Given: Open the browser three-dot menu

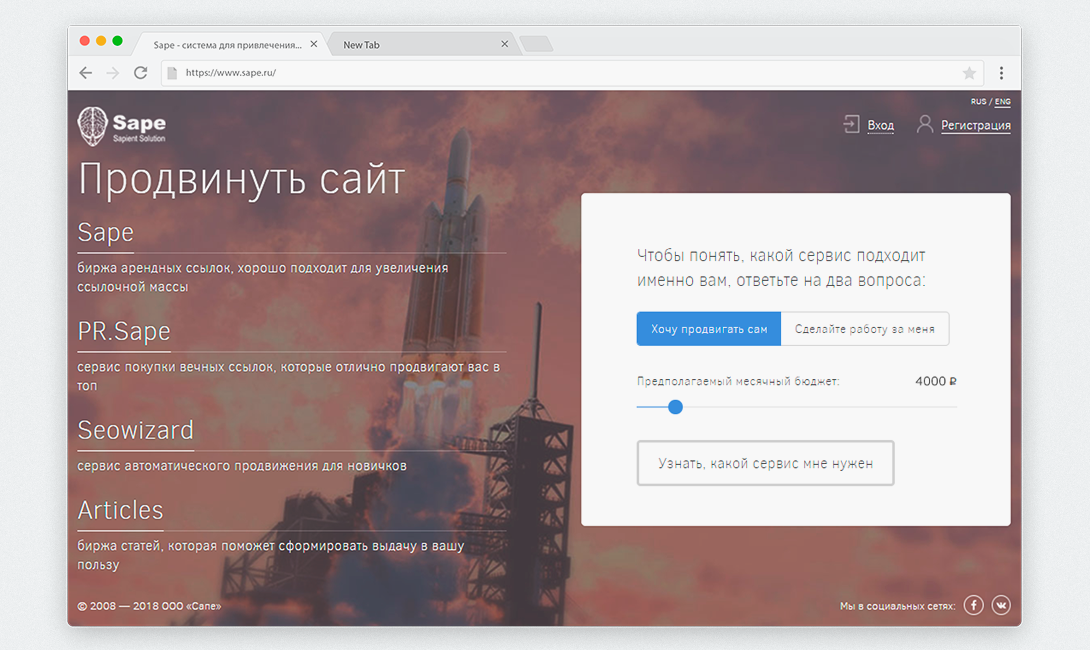Looking at the screenshot, I should point(1001,73).
